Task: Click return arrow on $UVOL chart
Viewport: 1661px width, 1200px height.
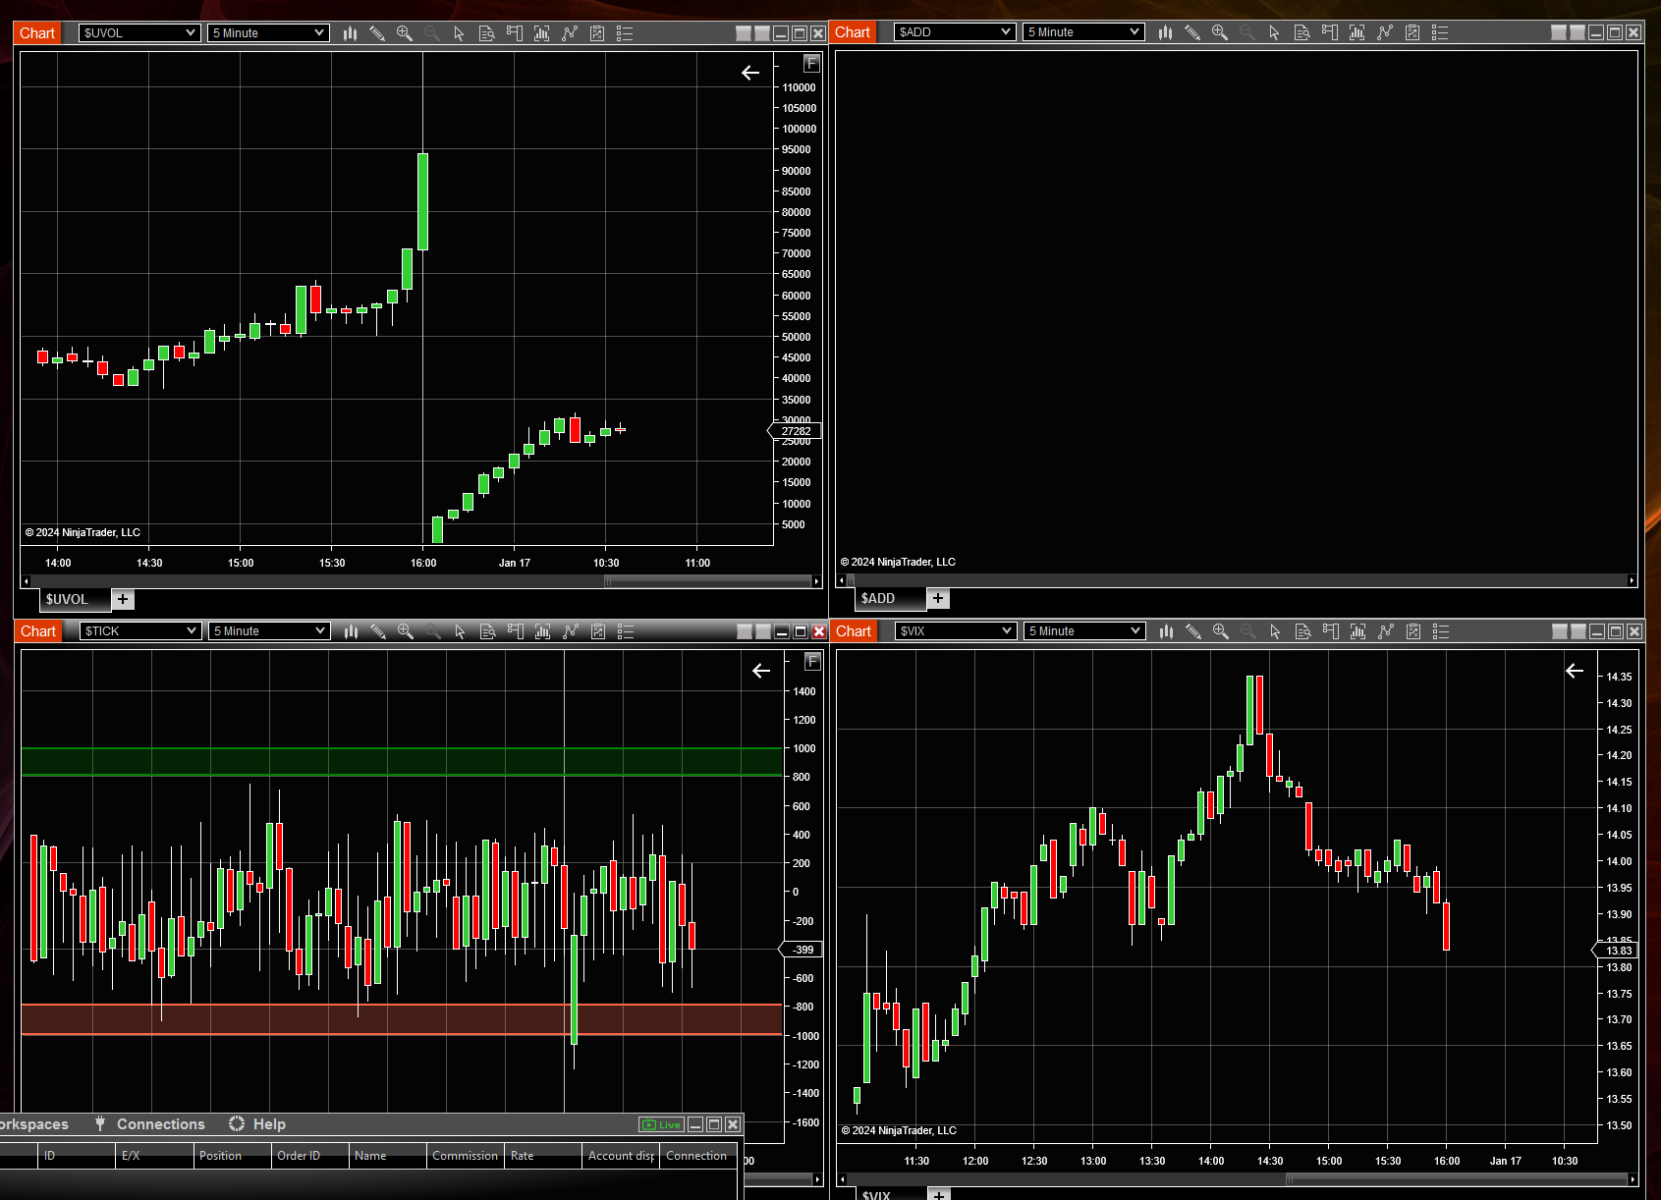Action: pyautogui.click(x=750, y=72)
